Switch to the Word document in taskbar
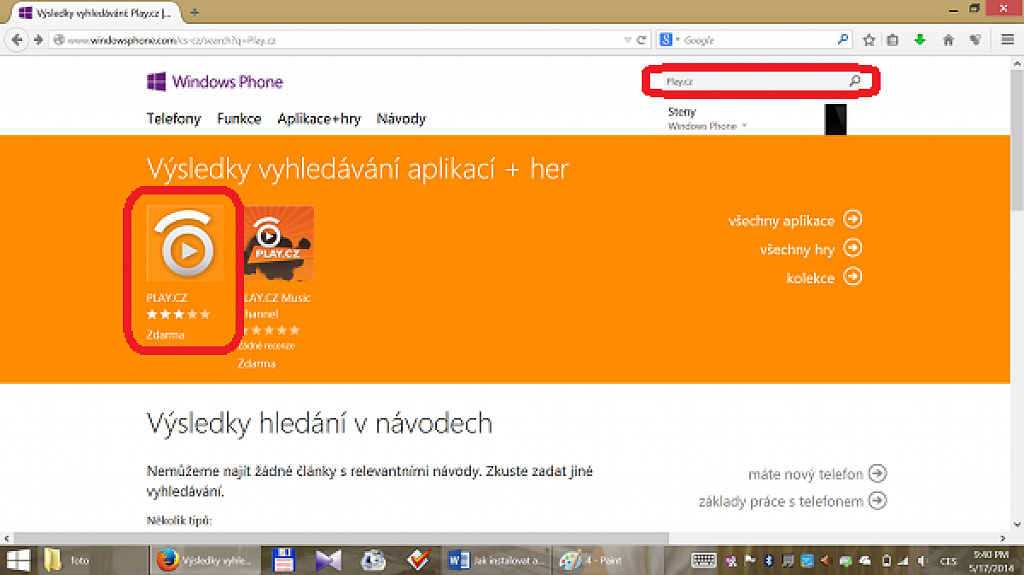1024x575 pixels. (496, 560)
